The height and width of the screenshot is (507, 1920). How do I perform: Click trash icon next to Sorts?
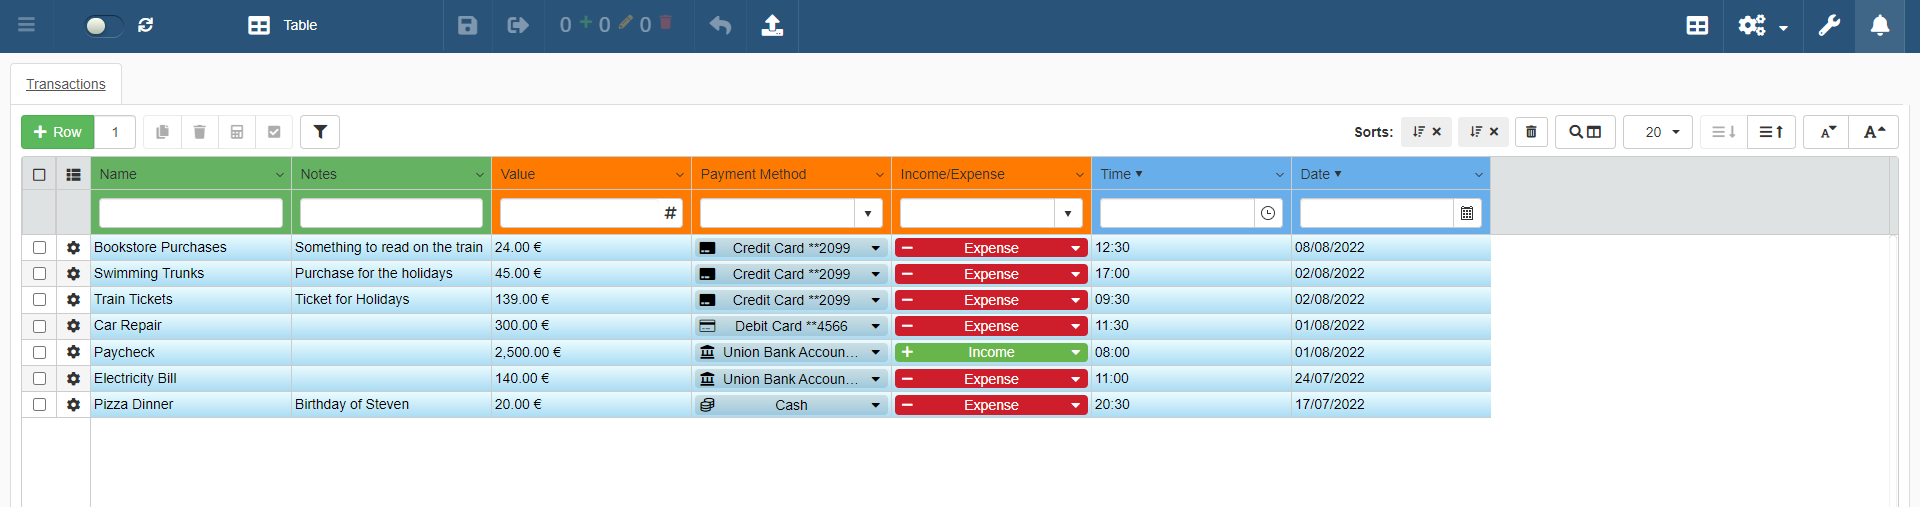1531,132
